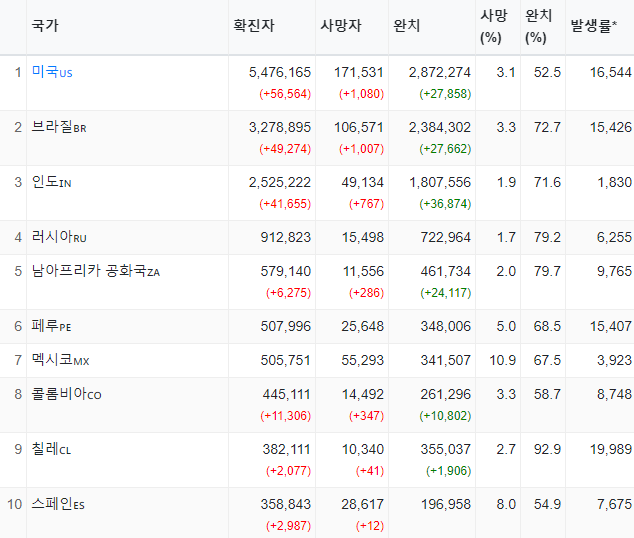Image resolution: width=634 pixels, height=538 pixels.
Task: Click Russia confirmed cases 912,823
Action: [x=285, y=237]
